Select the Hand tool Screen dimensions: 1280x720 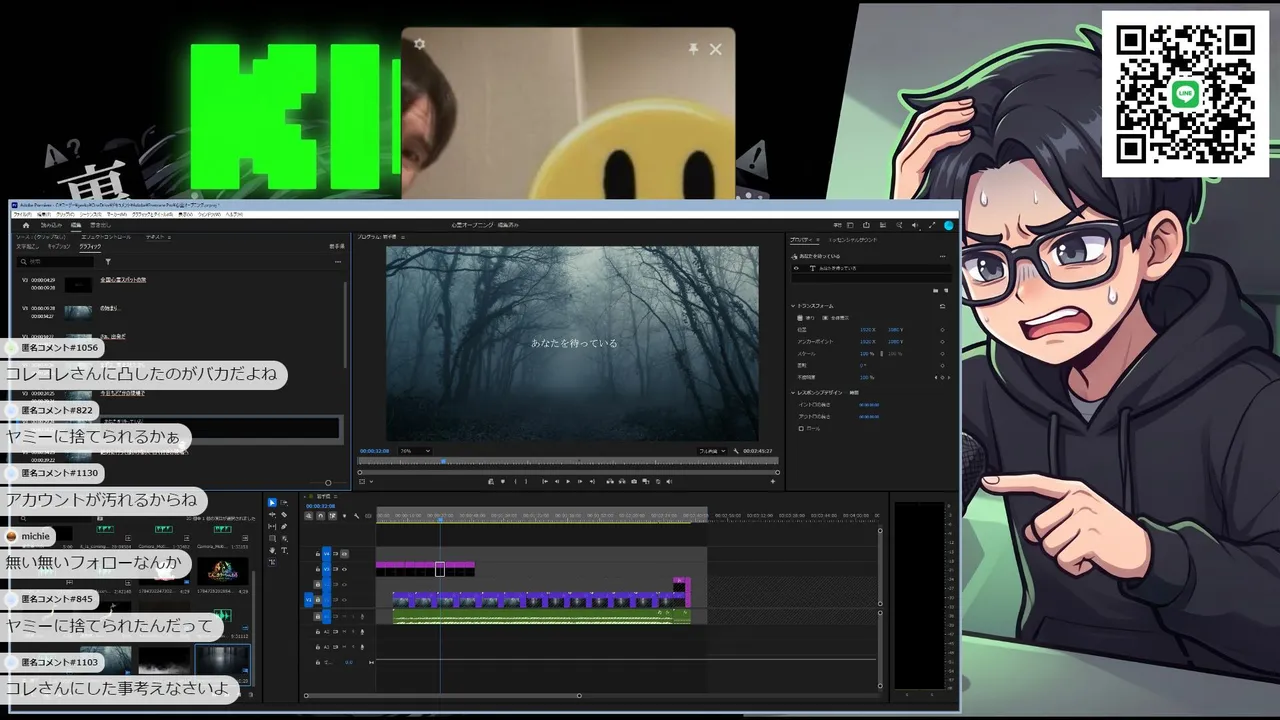tap(272, 551)
